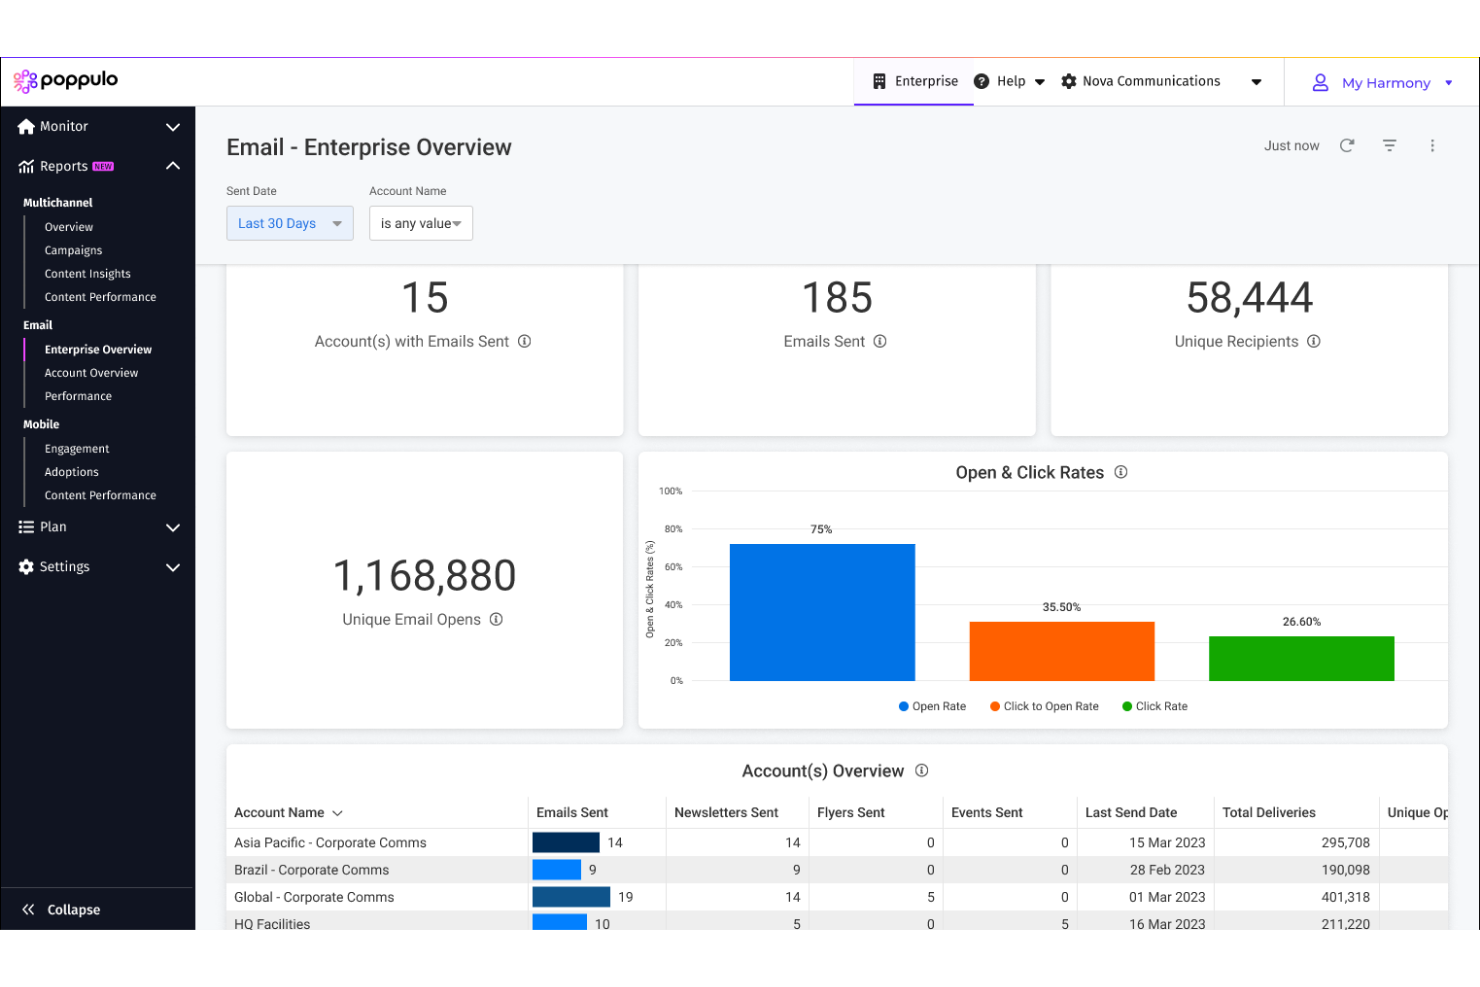
Task: Click the Monitor home icon
Action: click(x=26, y=127)
